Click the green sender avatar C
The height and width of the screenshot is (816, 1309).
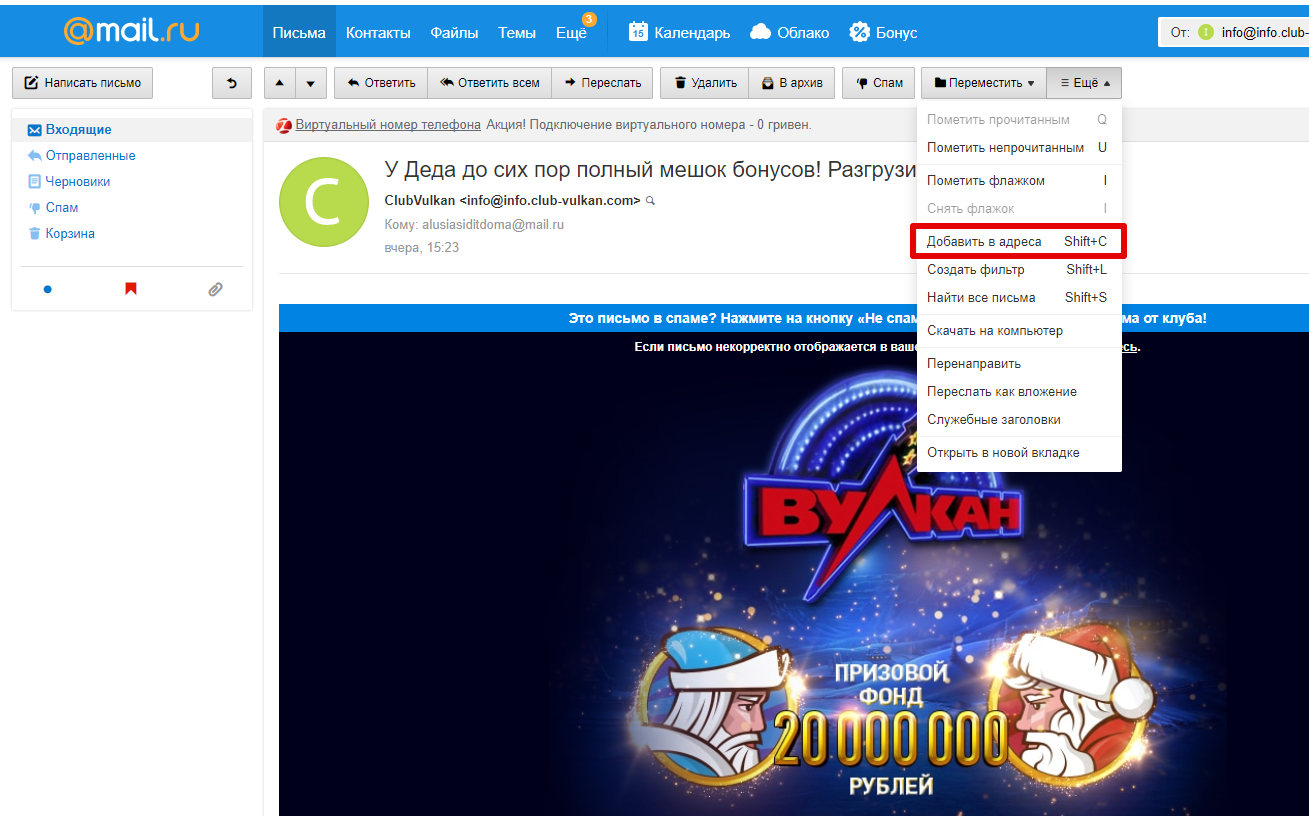pos(324,202)
